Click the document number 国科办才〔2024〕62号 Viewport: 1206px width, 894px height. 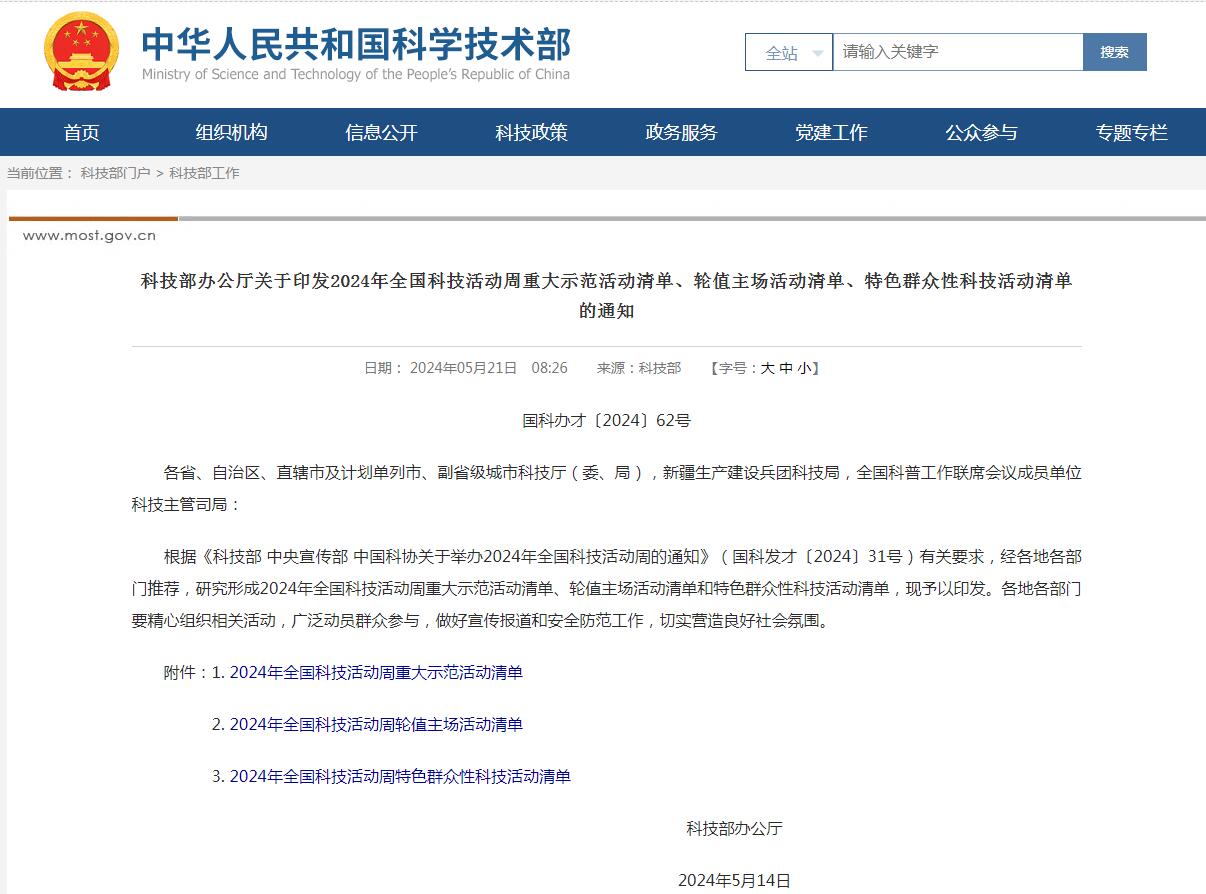click(607, 421)
